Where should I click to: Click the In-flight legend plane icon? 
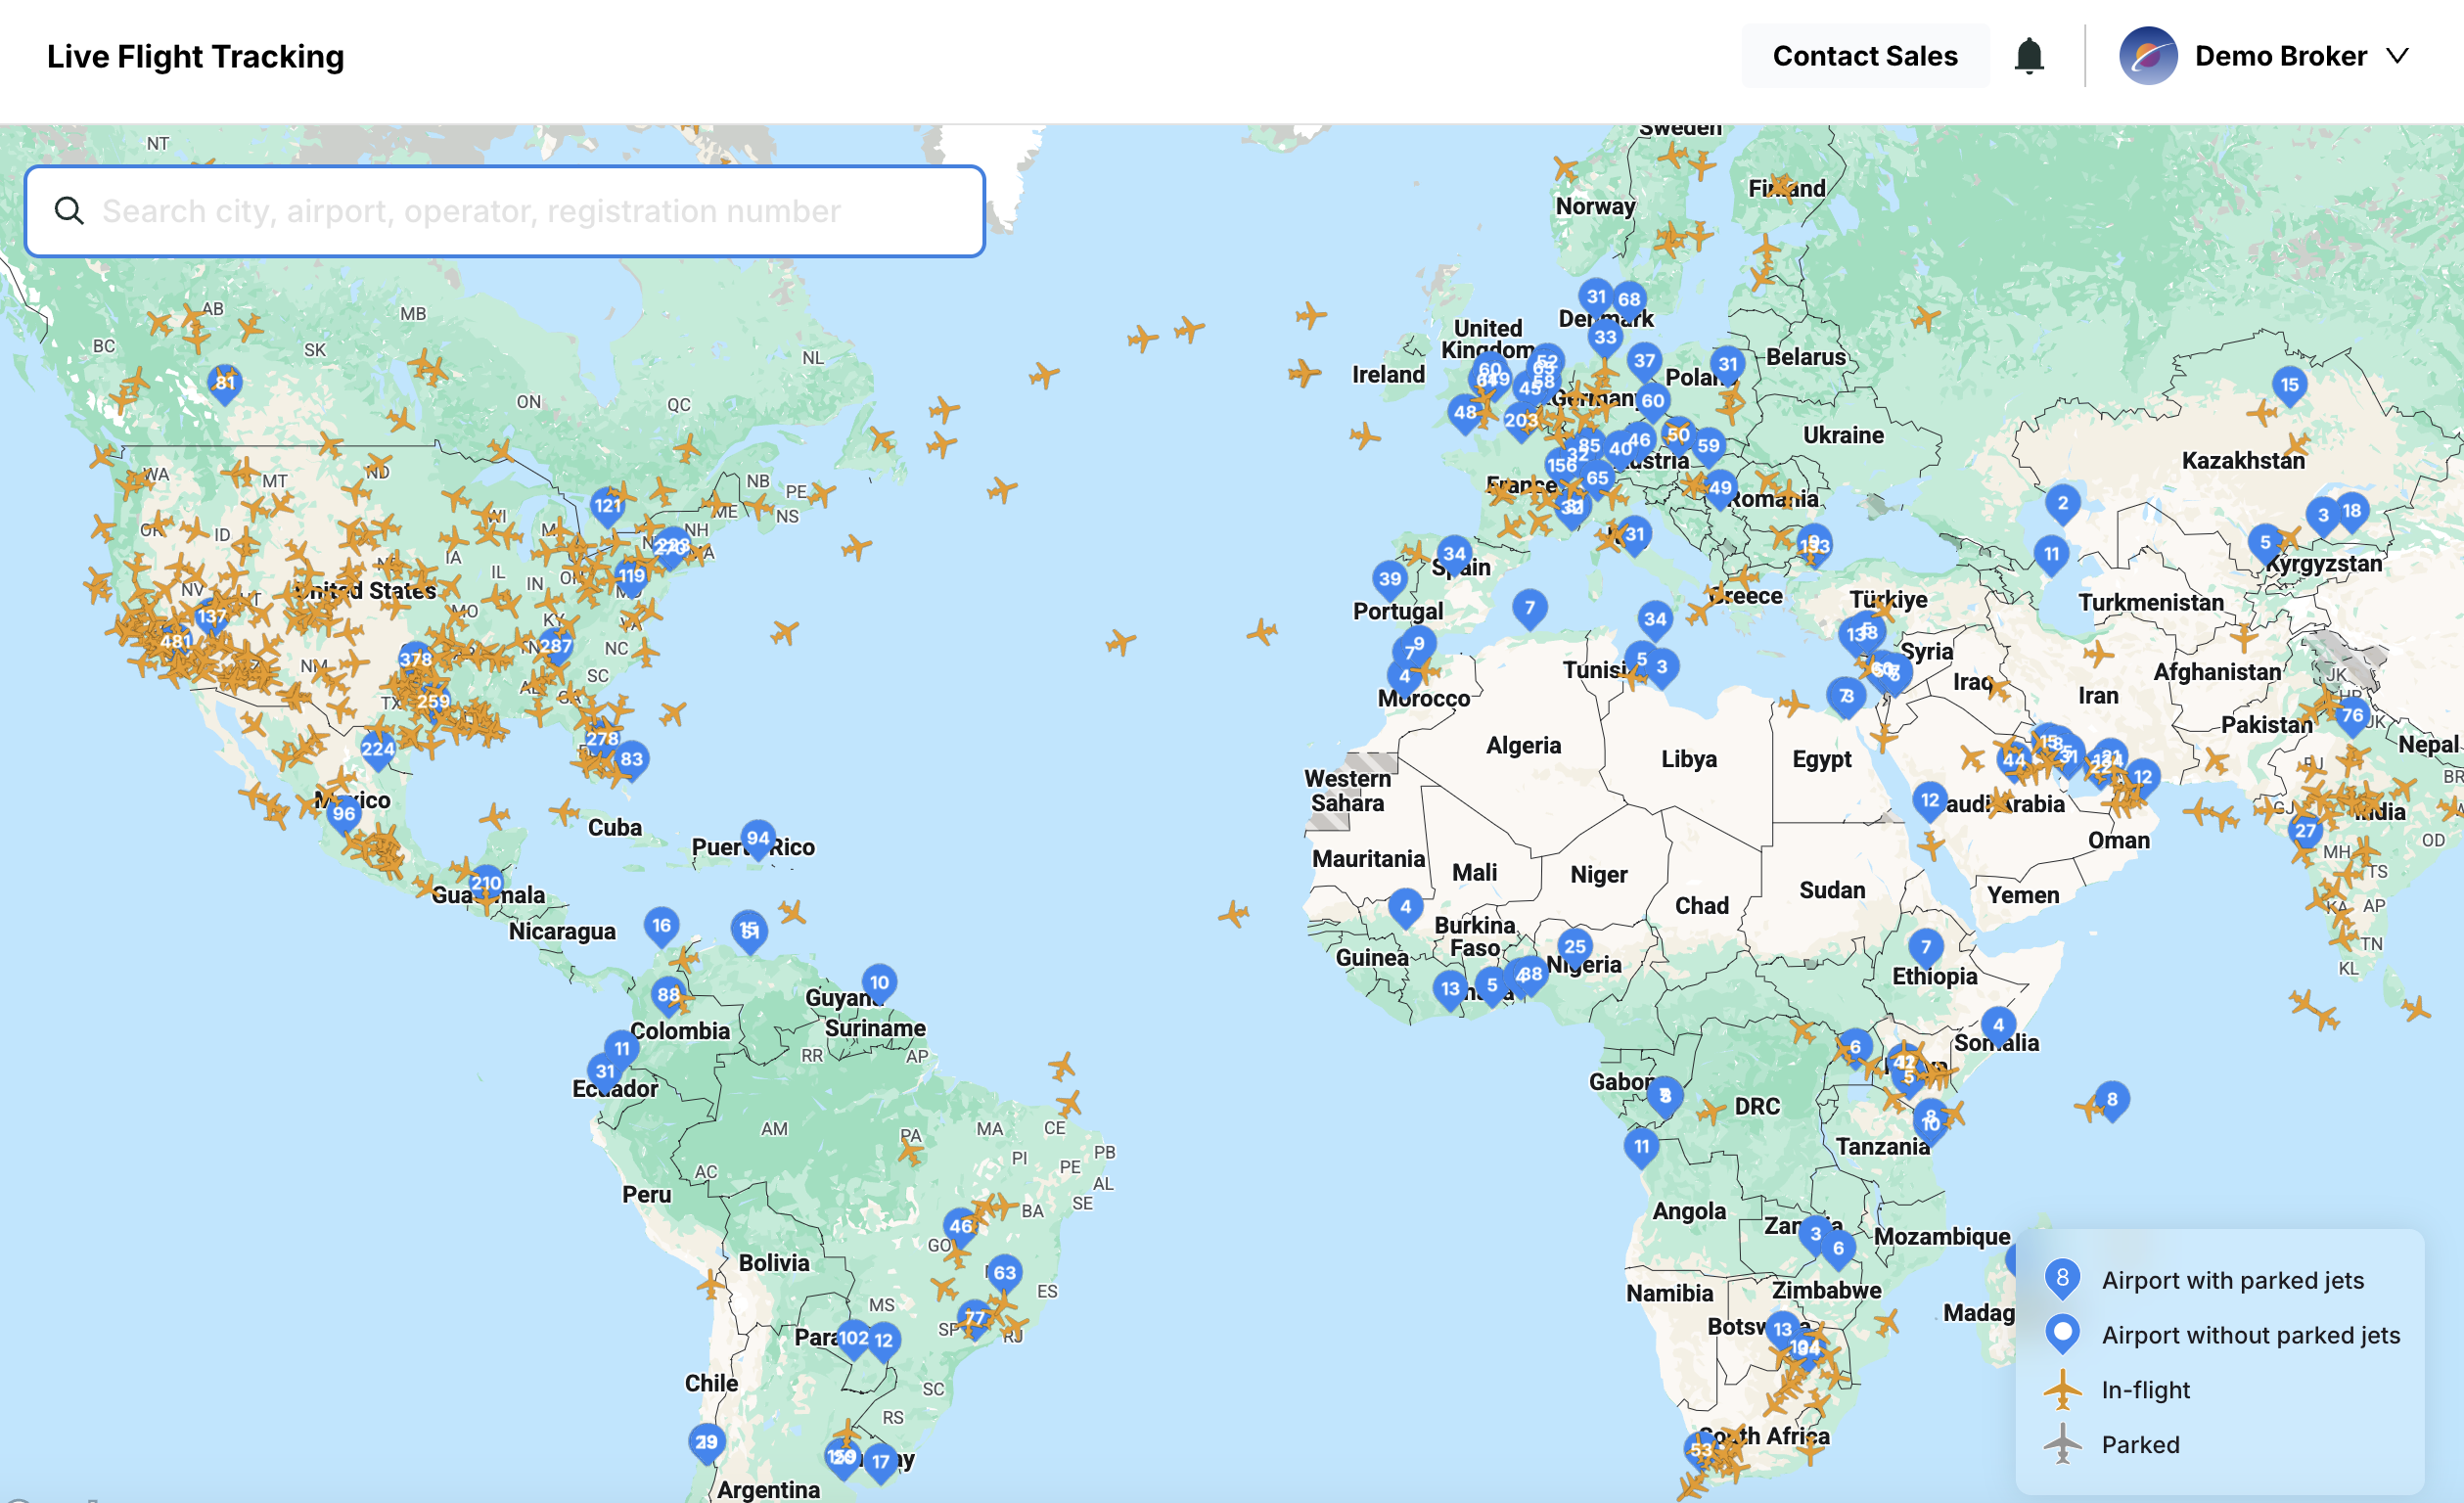click(2062, 1390)
